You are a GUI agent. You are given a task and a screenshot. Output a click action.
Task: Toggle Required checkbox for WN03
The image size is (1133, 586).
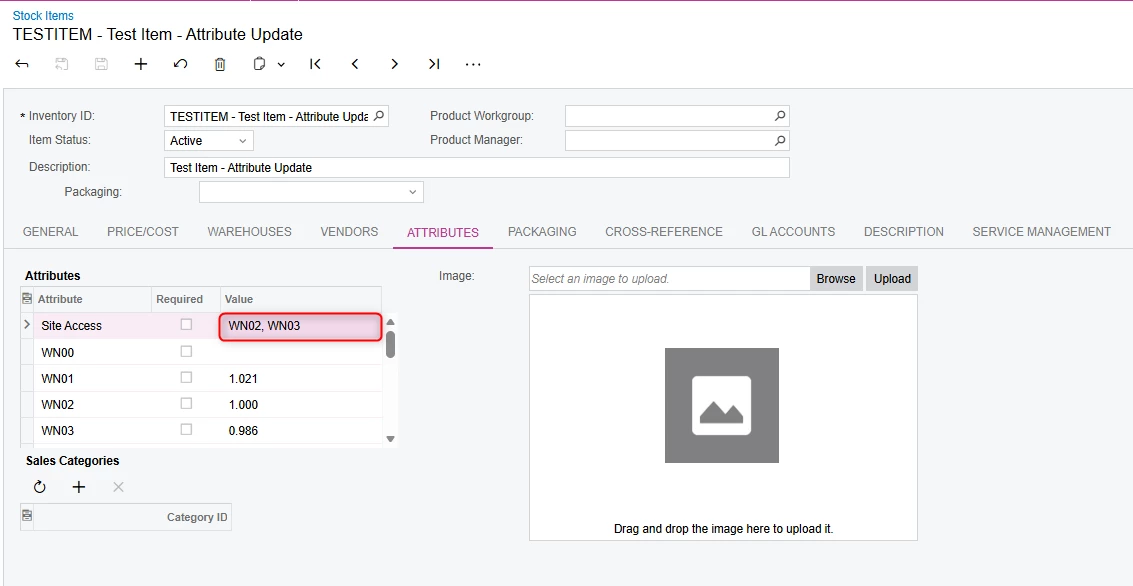[x=186, y=429]
